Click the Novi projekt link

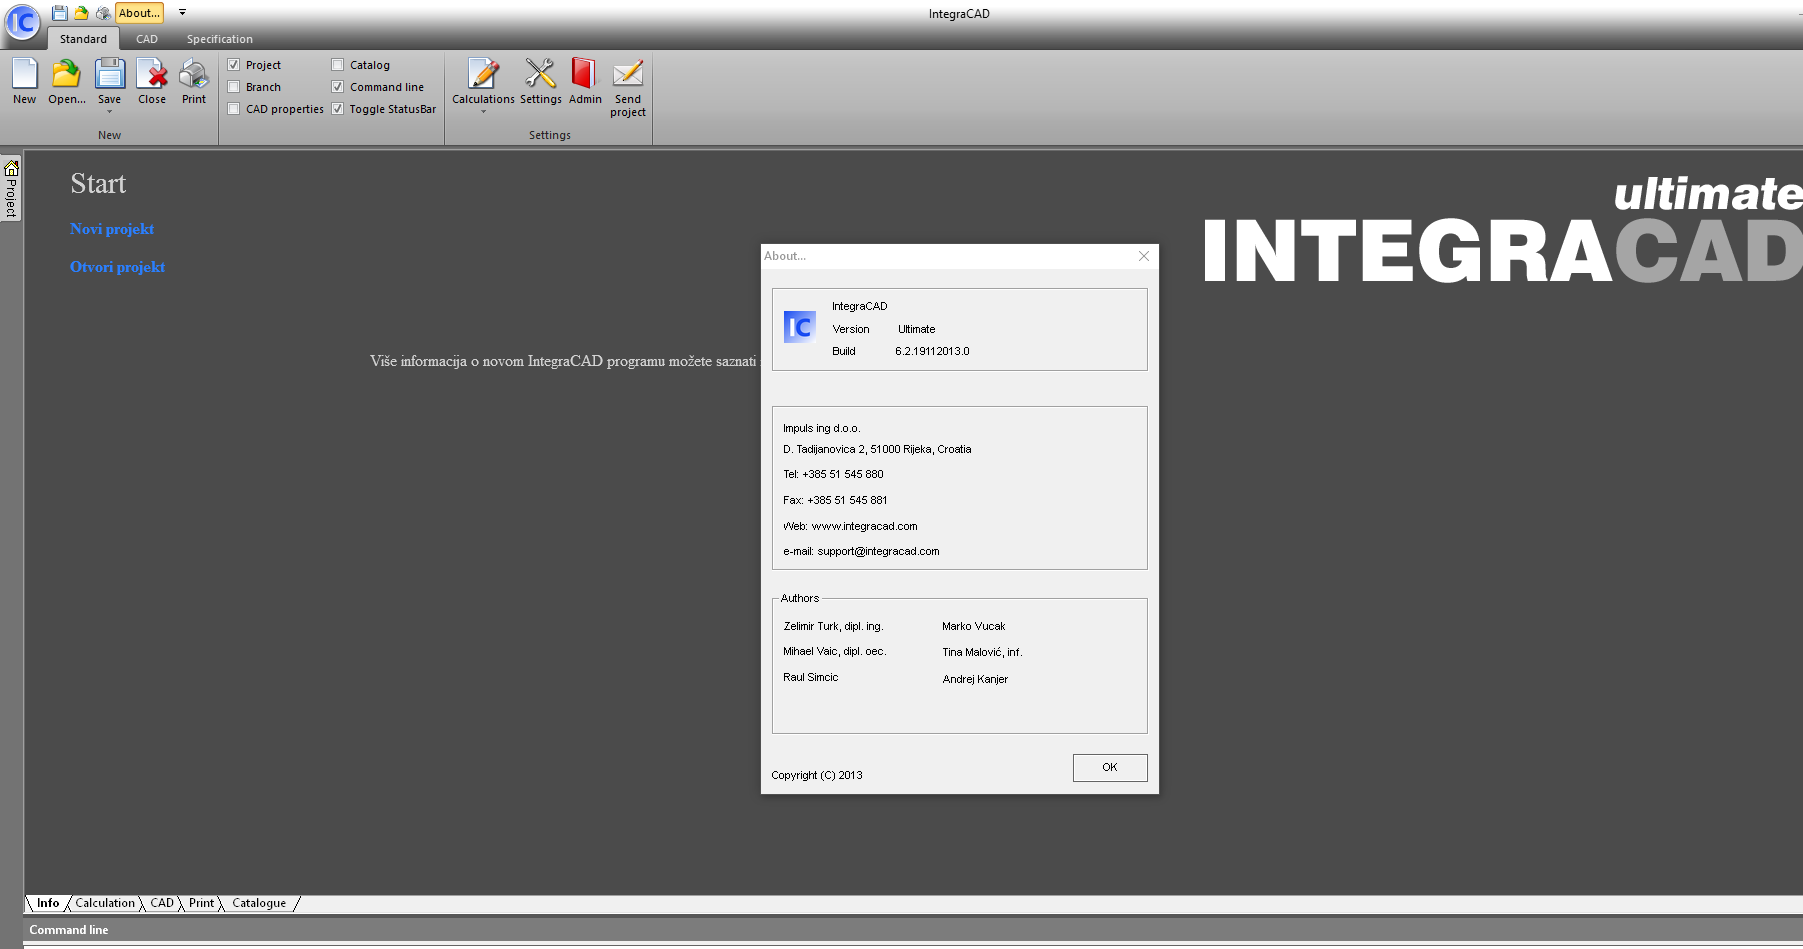click(112, 229)
